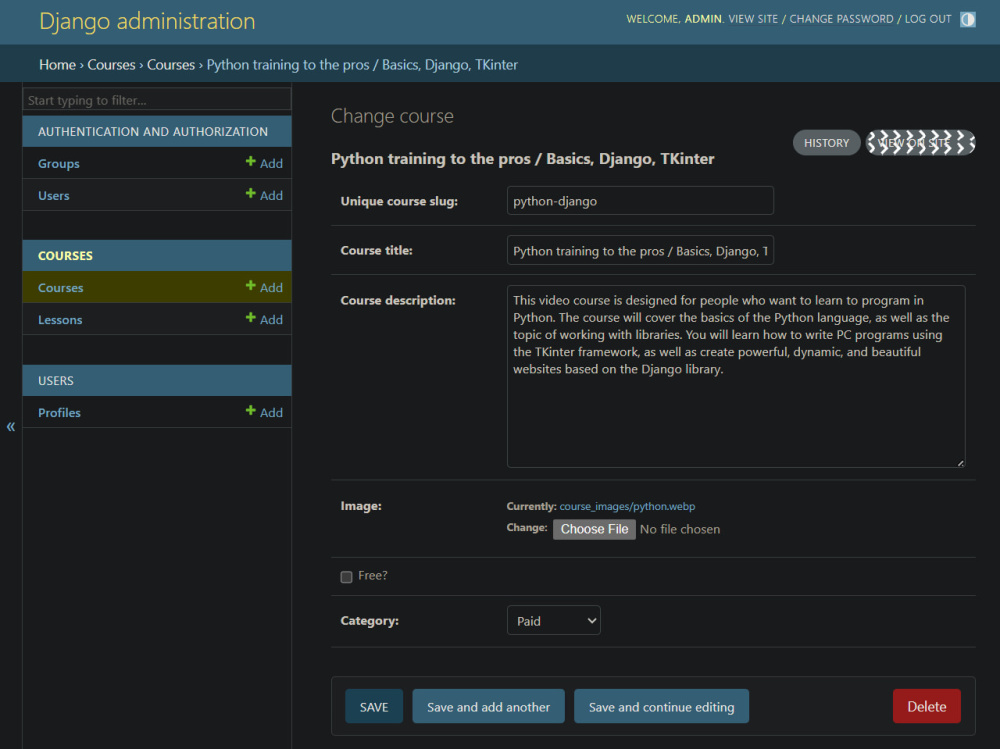Screen dimensions: 1000x749
Task: Click the second Courses breadcrumb link
Action: (x=171, y=64)
